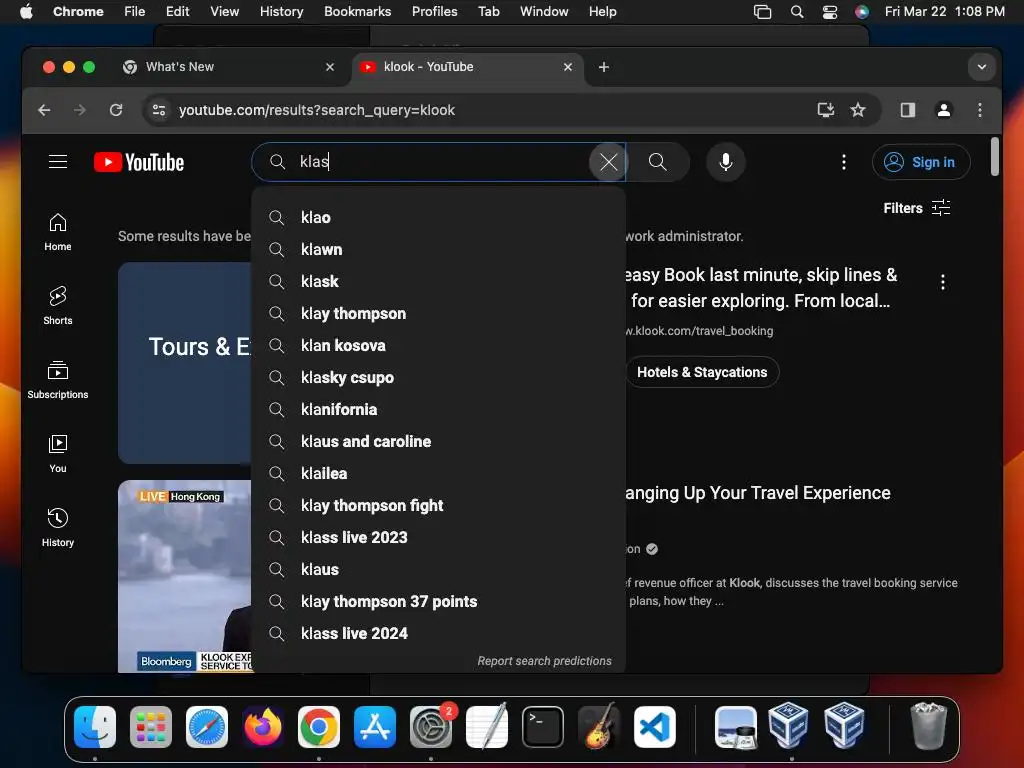Open the Home sidebar item
Viewport: 1024px width, 768px height.
tap(58, 232)
